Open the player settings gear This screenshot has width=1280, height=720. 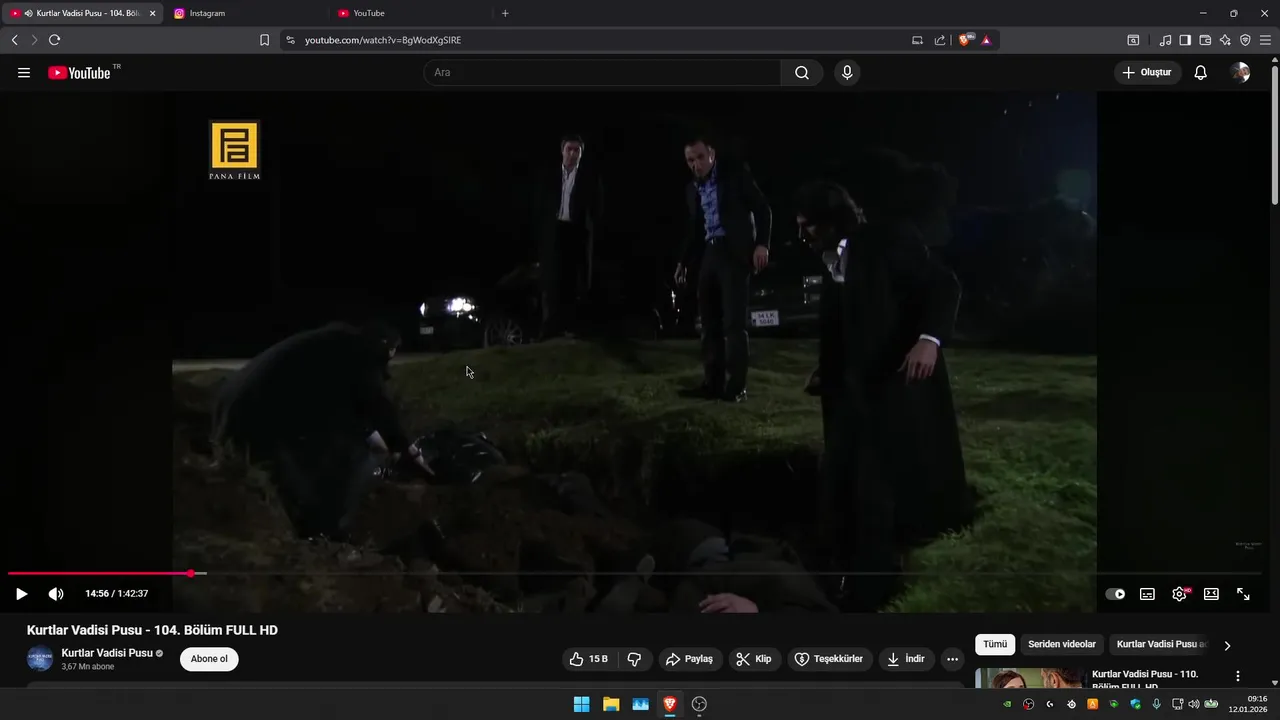tap(1180, 594)
